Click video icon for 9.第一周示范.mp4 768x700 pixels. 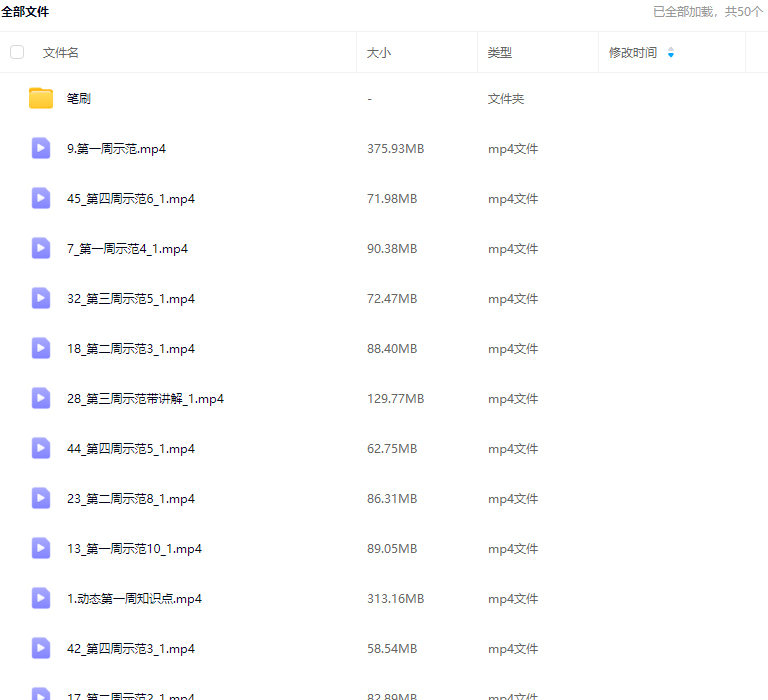41,148
